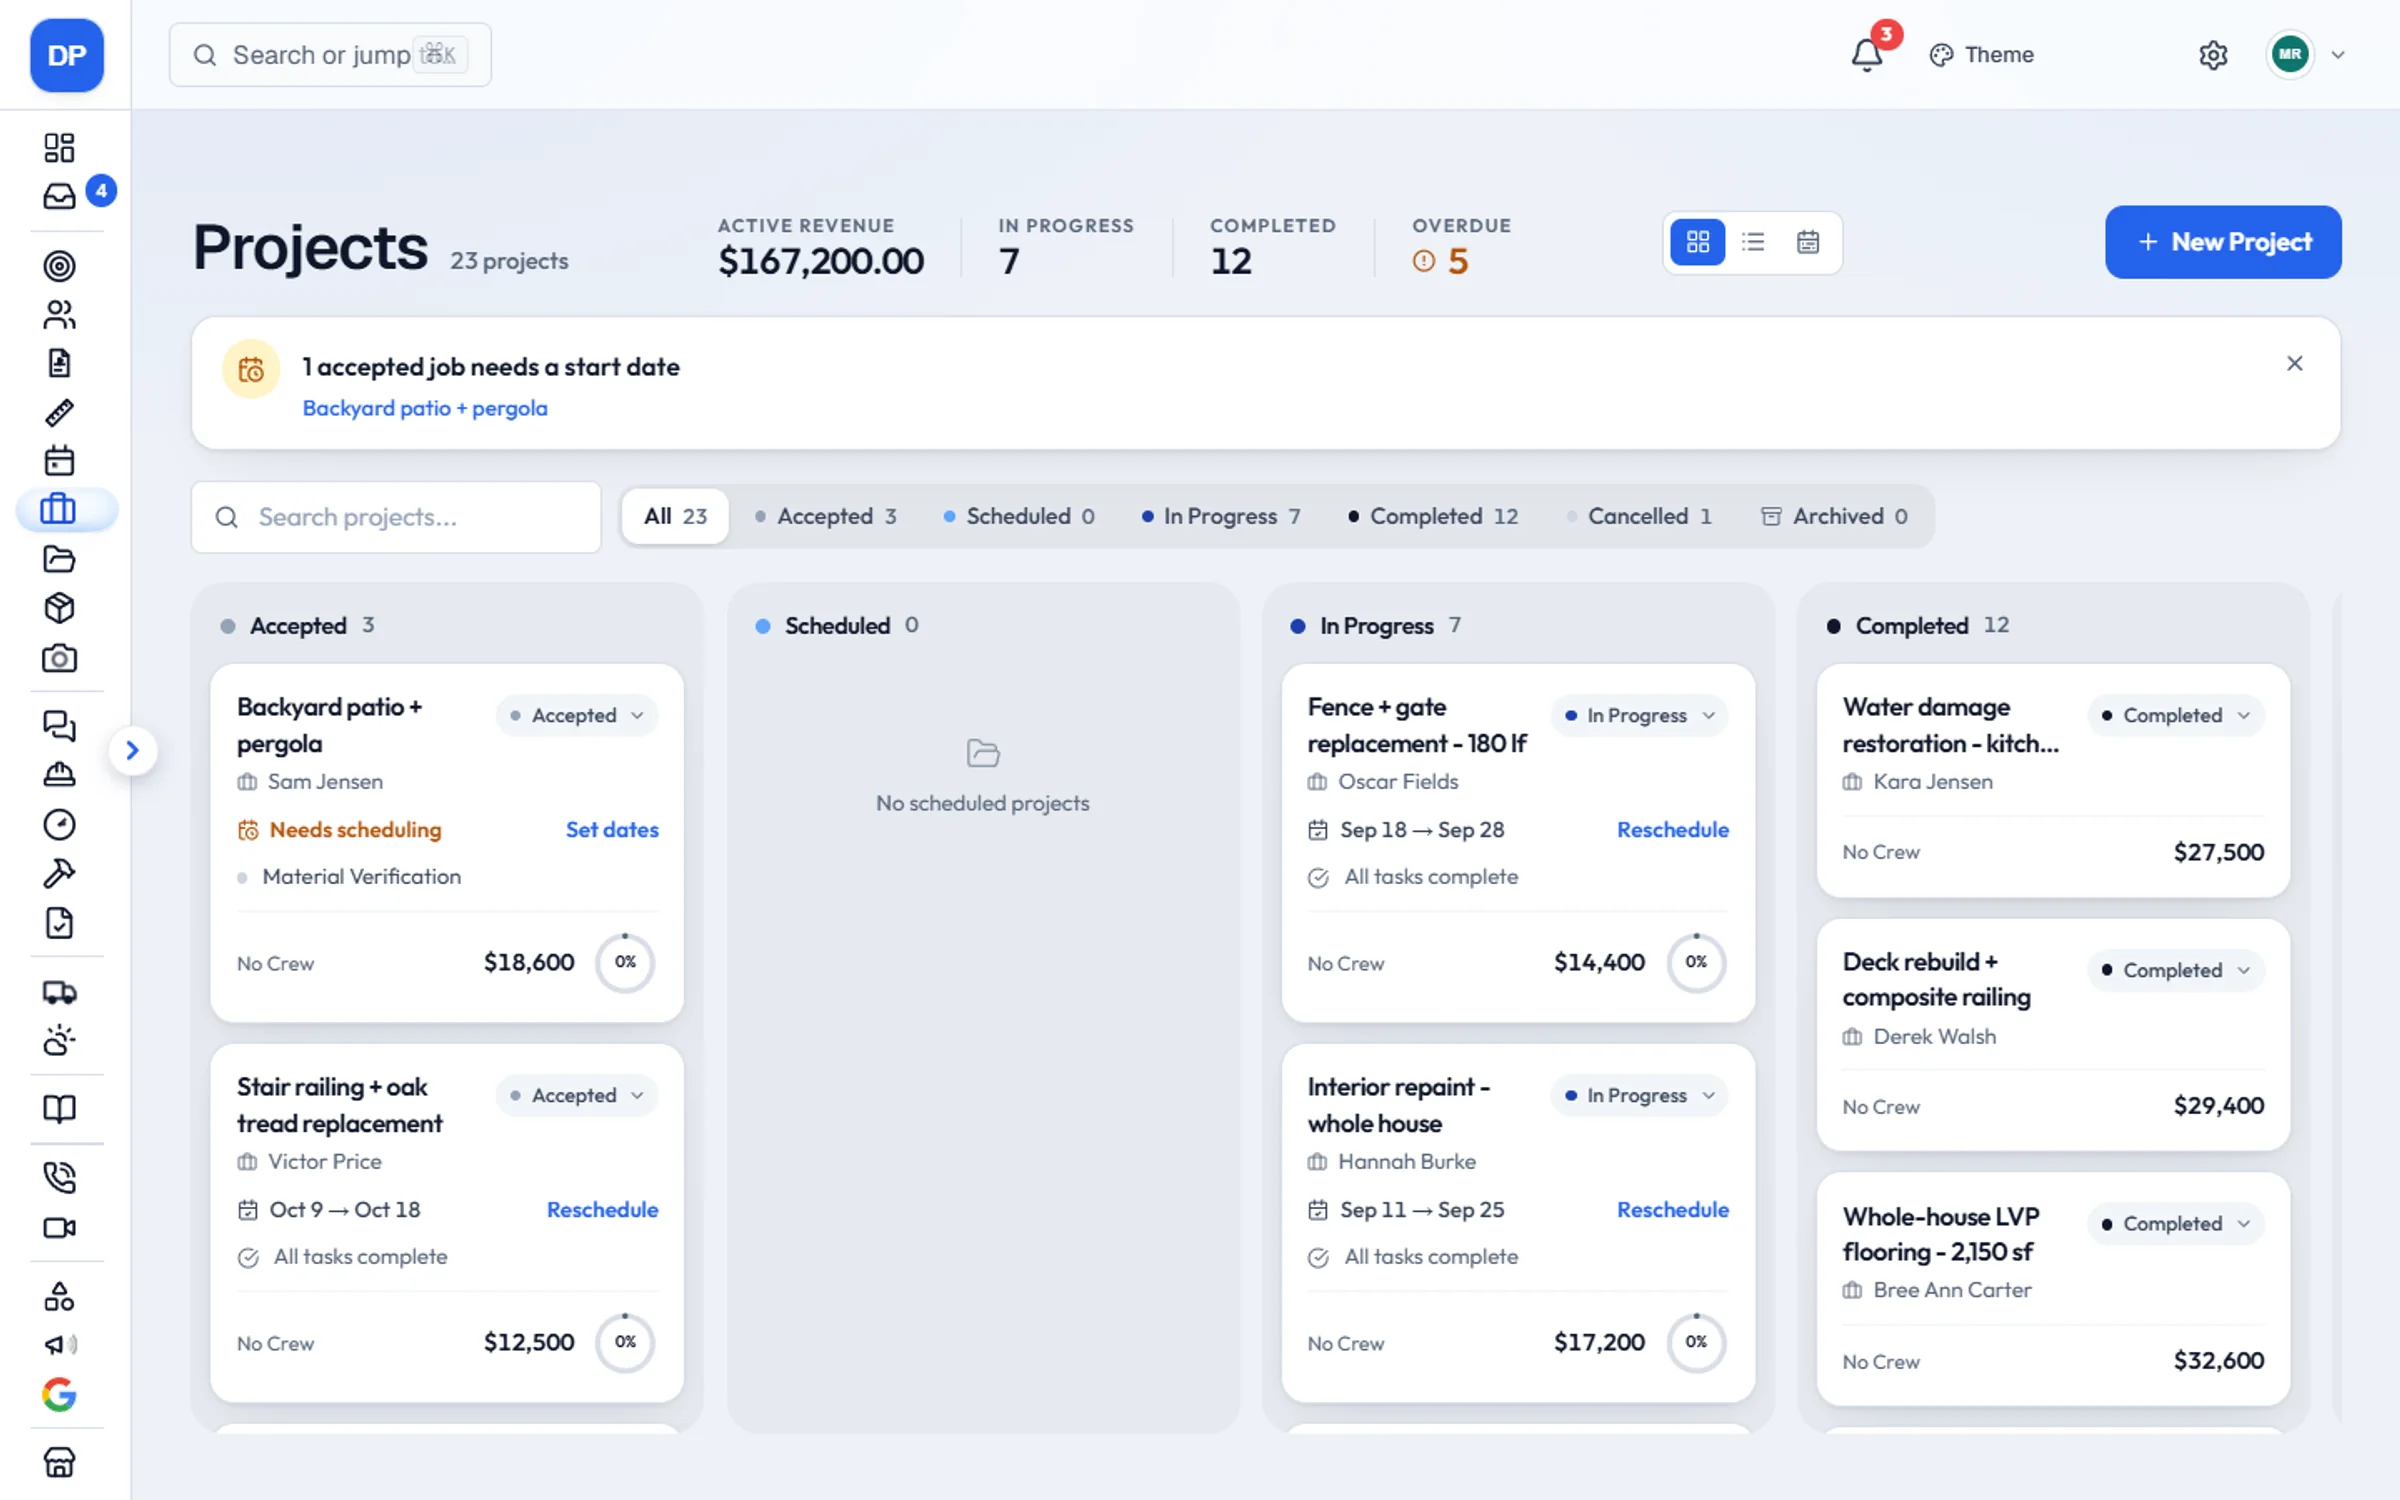Open the Google icon in sidebar
This screenshot has width=2400, height=1500.
tap(59, 1394)
